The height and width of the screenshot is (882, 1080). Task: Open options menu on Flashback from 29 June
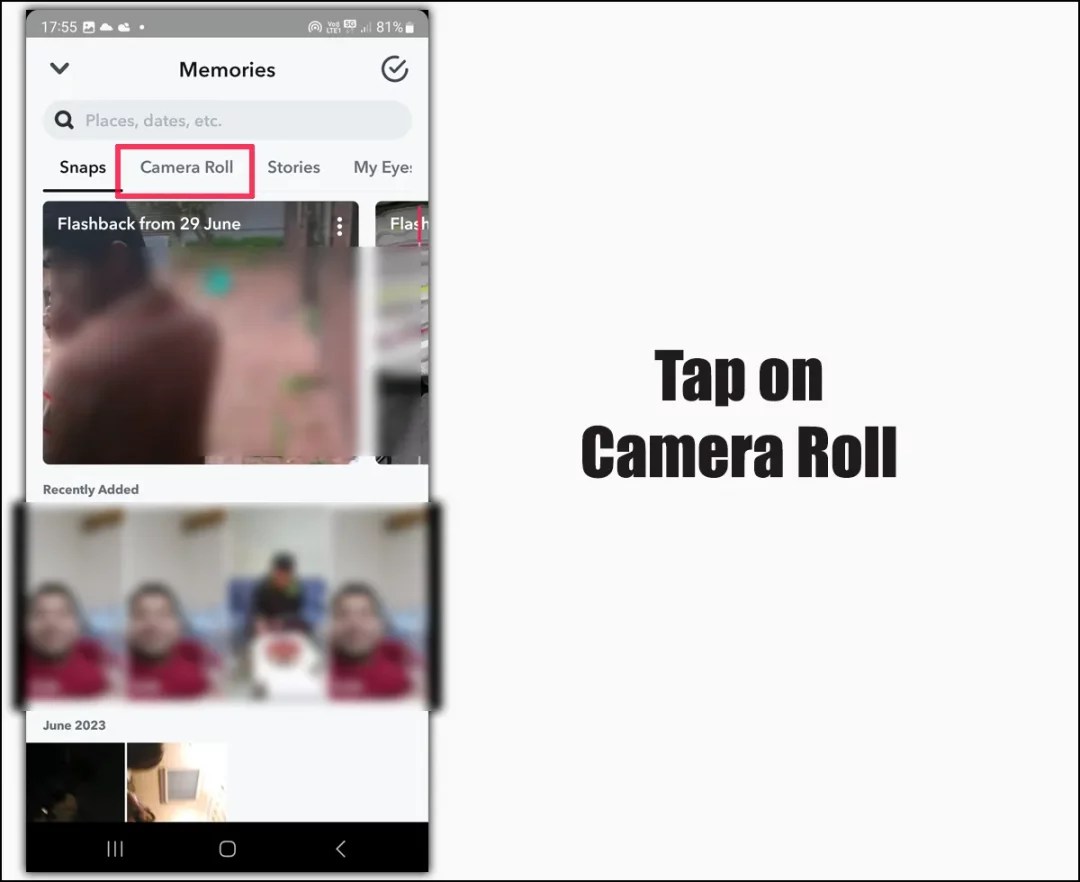pos(339,223)
